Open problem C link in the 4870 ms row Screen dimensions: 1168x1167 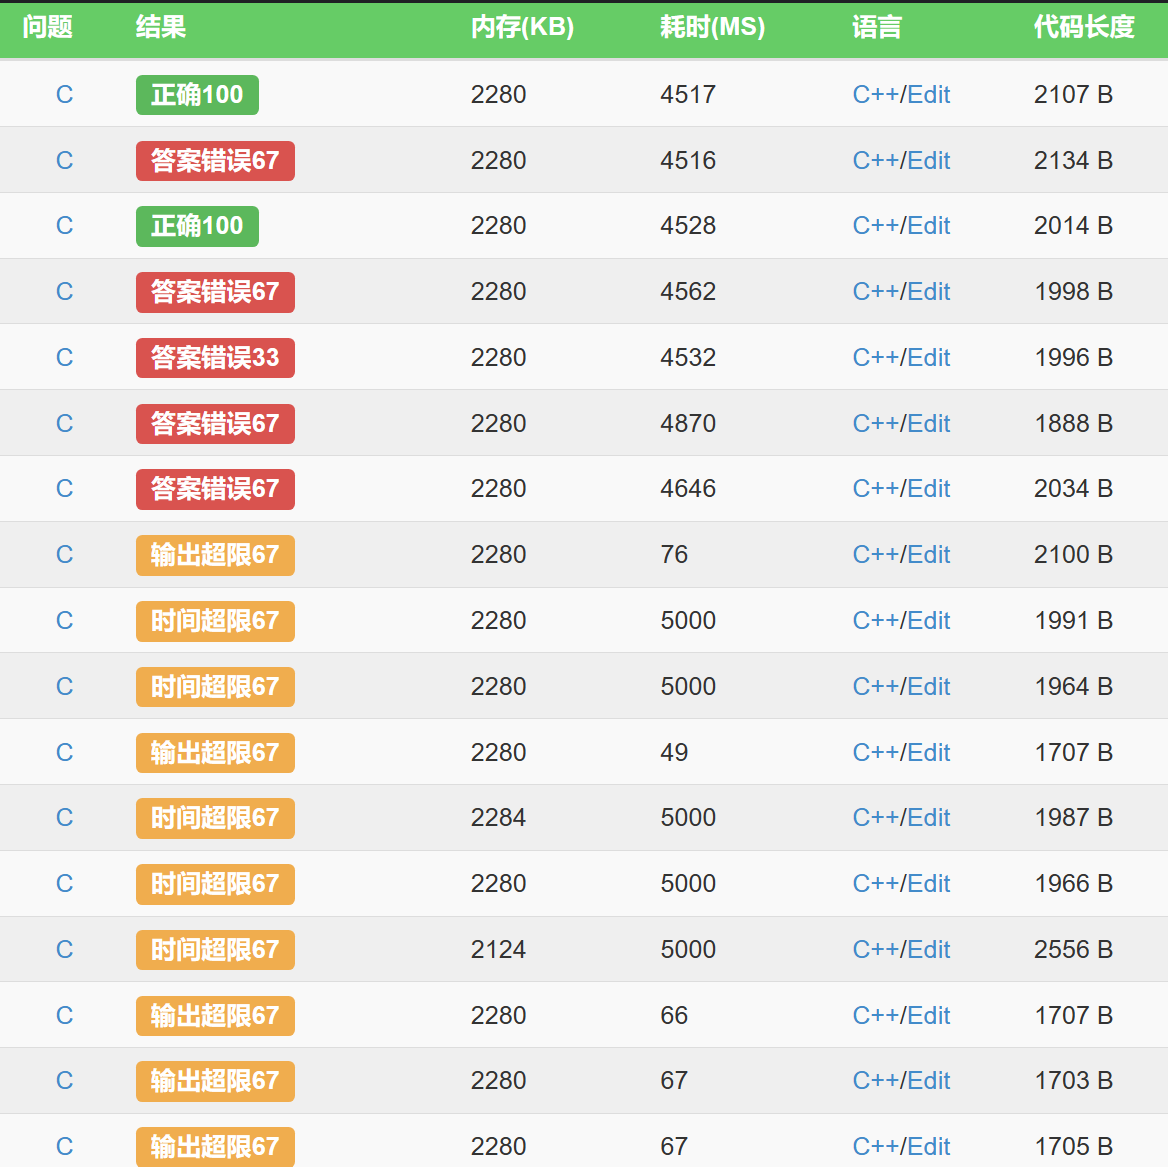click(64, 423)
